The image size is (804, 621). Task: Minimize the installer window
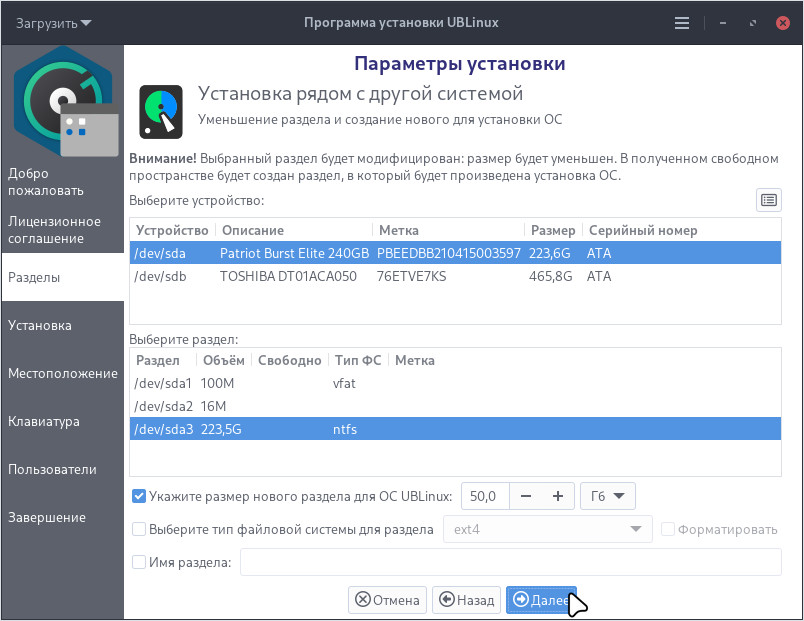click(x=722, y=23)
